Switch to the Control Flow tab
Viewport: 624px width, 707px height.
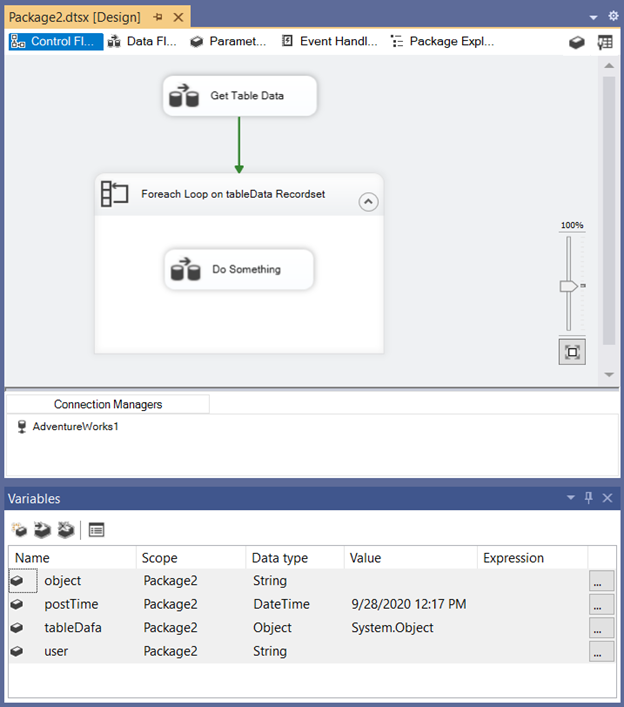56,41
